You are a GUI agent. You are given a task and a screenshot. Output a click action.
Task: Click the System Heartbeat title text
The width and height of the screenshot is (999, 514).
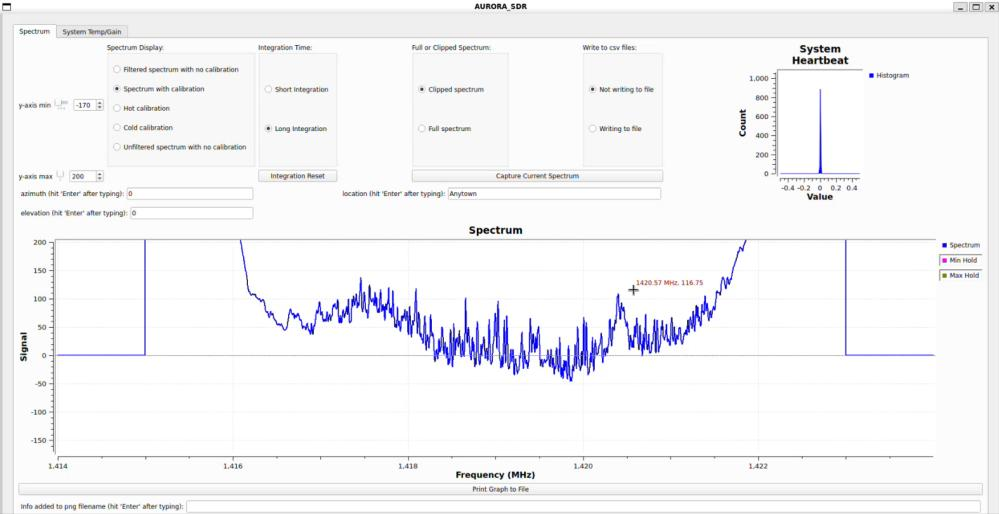click(820, 55)
